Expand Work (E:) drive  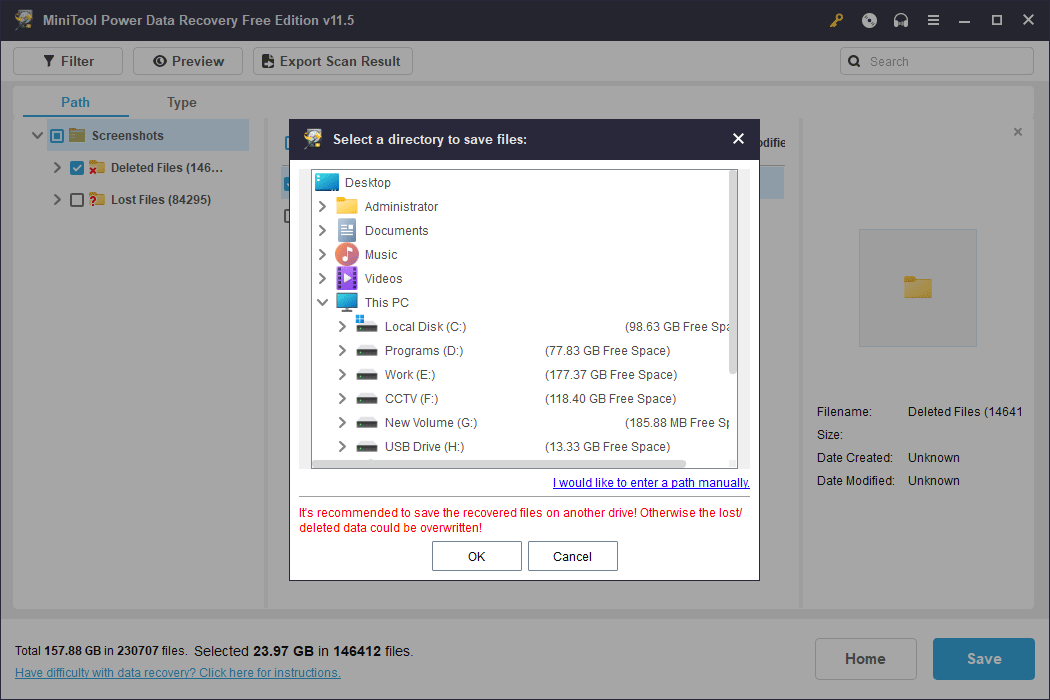[x=342, y=374]
